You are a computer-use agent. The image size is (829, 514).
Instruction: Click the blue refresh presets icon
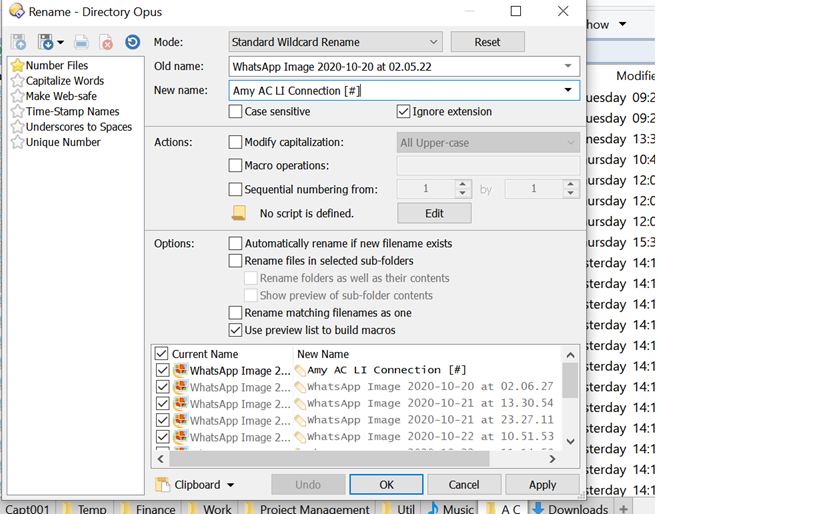pos(132,42)
